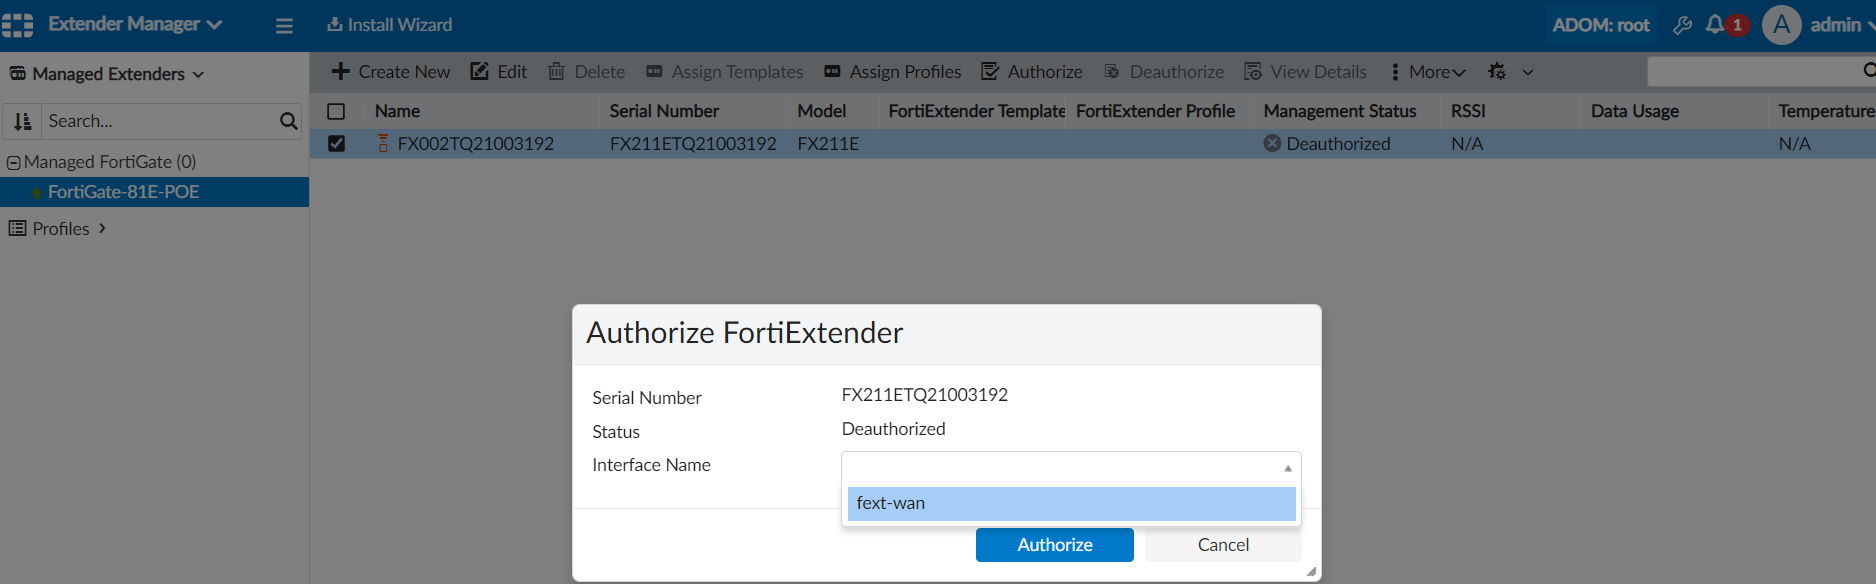Screen dimensions: 1876x584
Task: Uncheck the FX002TQ21003192 row checkbox
Action: click(x=337, y=144)
